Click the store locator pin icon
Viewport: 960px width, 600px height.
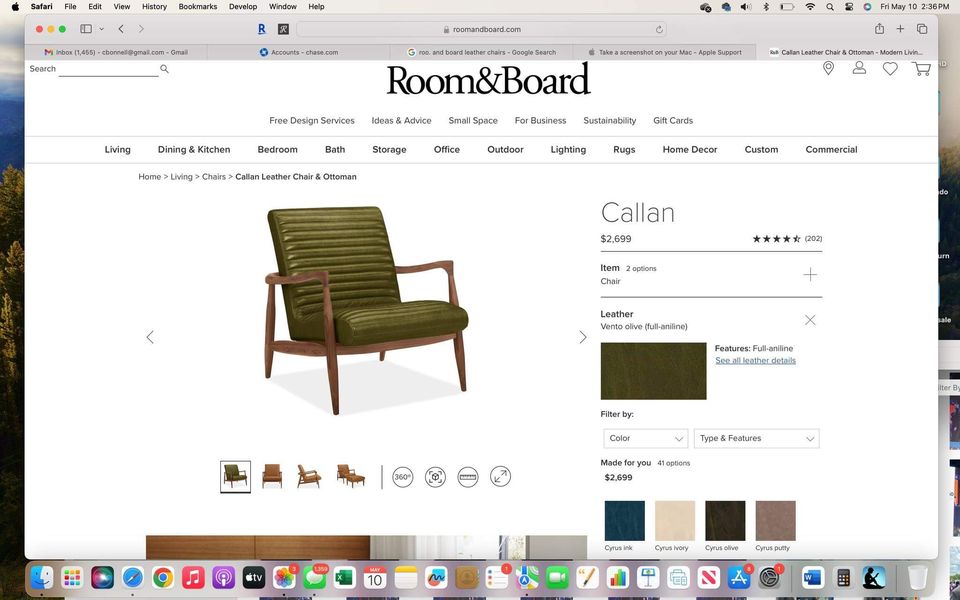click(x=828, y=68)
